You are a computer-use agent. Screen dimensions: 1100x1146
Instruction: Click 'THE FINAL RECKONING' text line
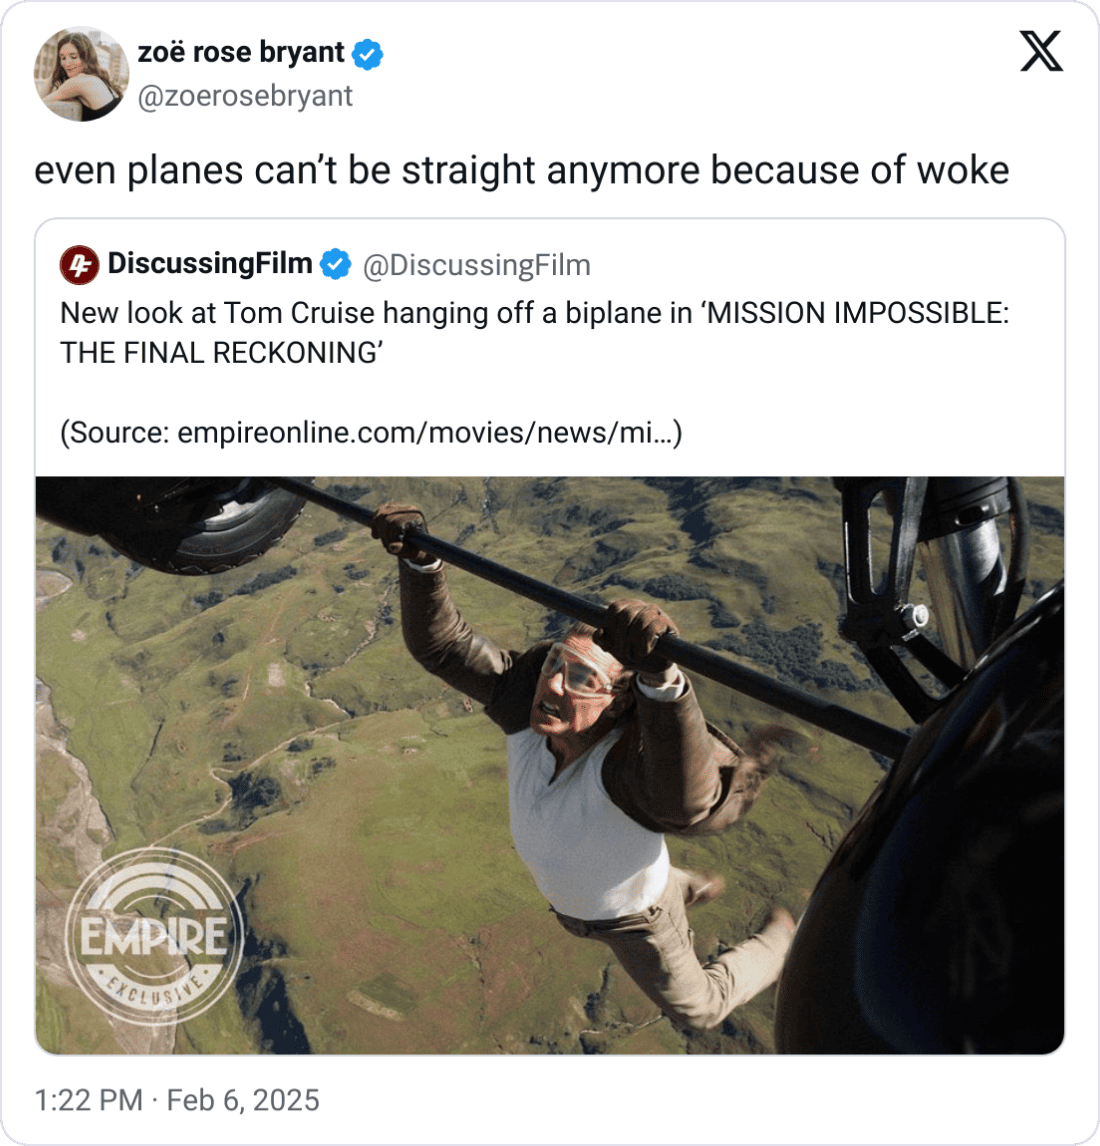(x=221, y=353)
